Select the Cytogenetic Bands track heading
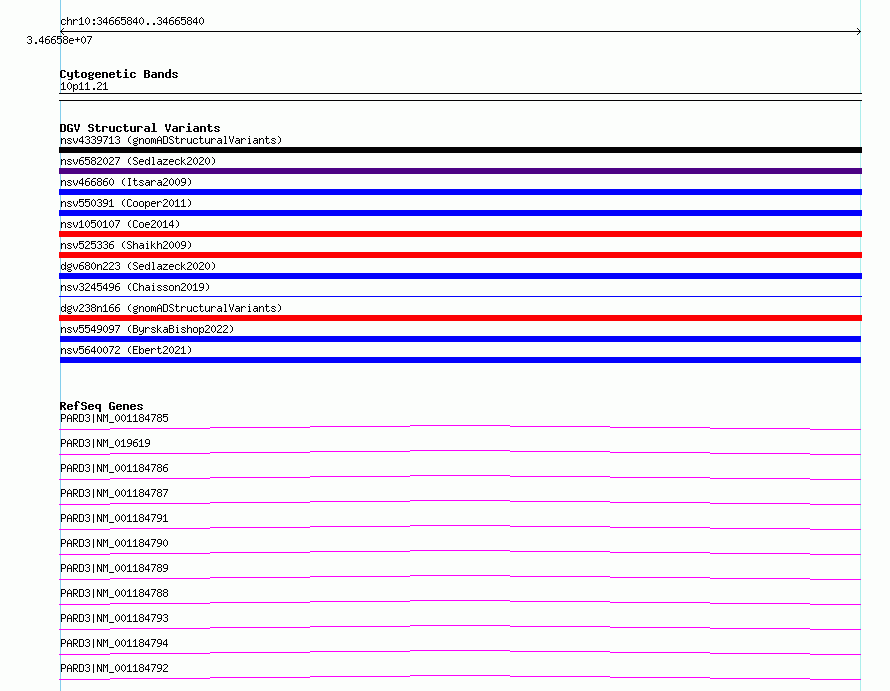 [119, 74]
